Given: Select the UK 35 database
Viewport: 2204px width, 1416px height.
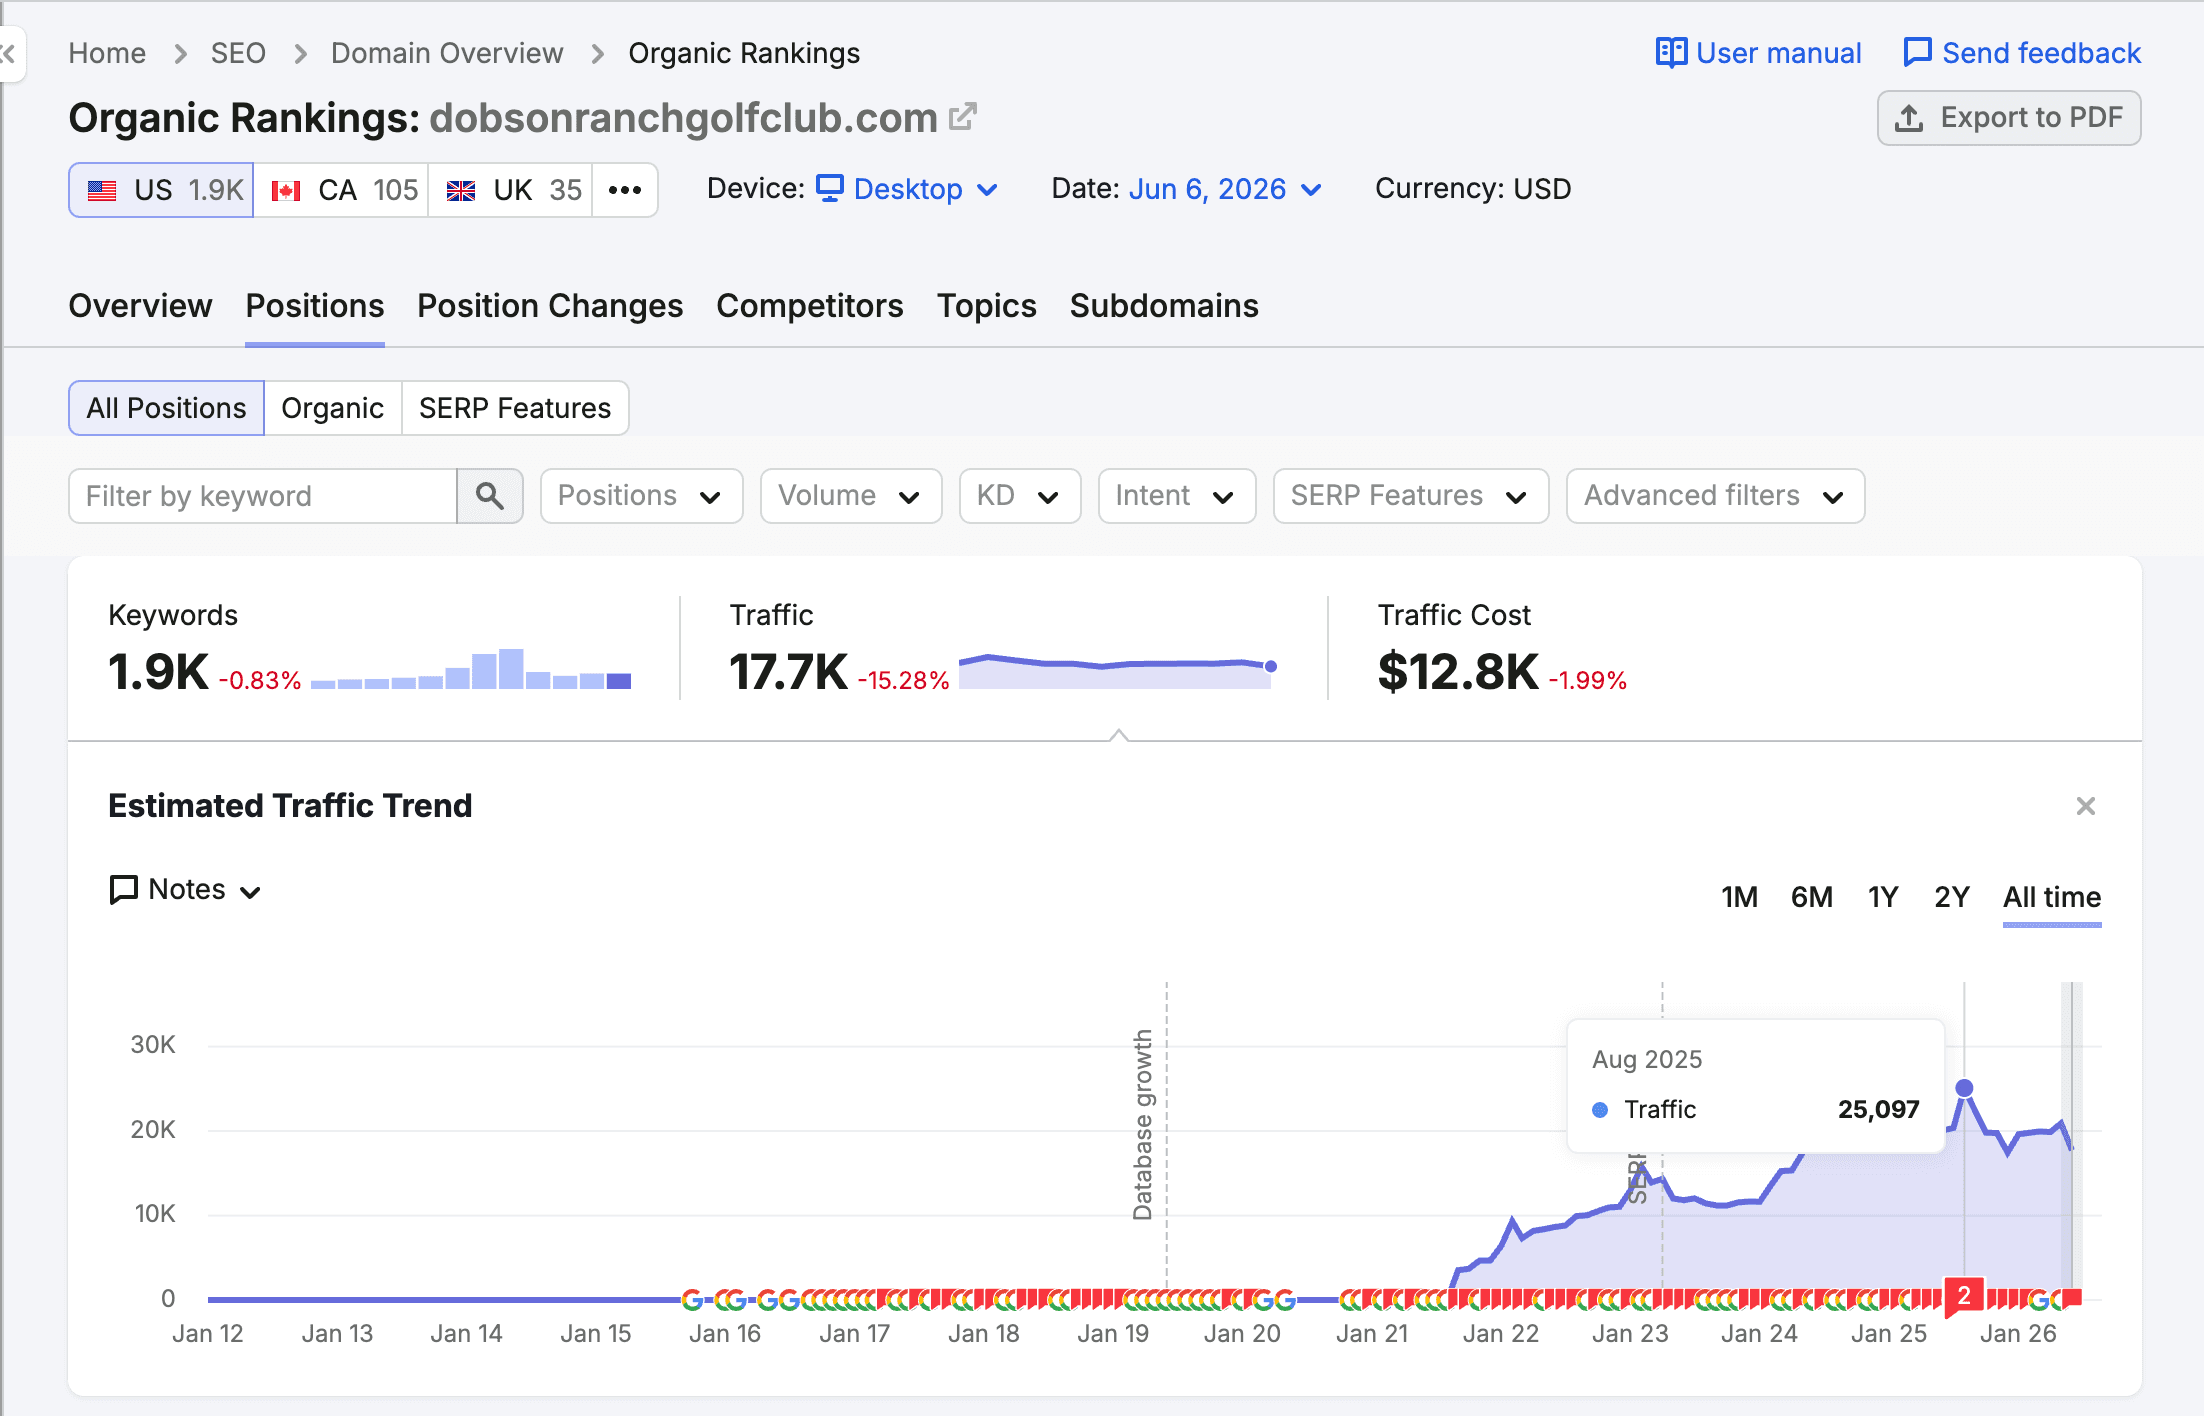Looking at the screenshot, I should (x=510, y=190).
